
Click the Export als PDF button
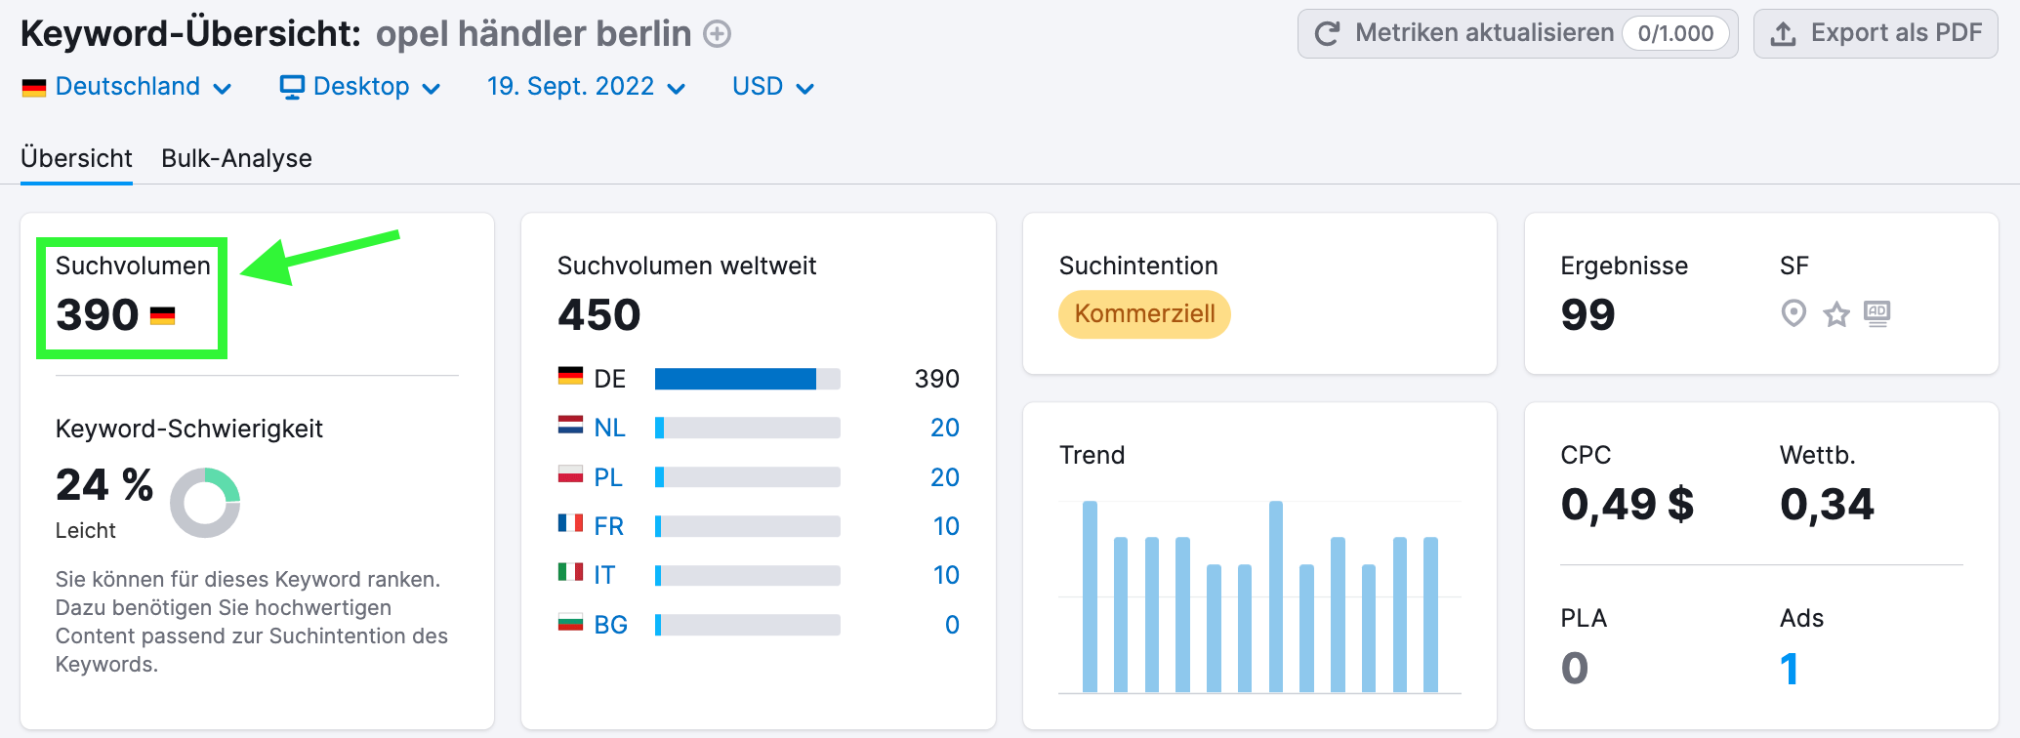(x=1876, y=34)
